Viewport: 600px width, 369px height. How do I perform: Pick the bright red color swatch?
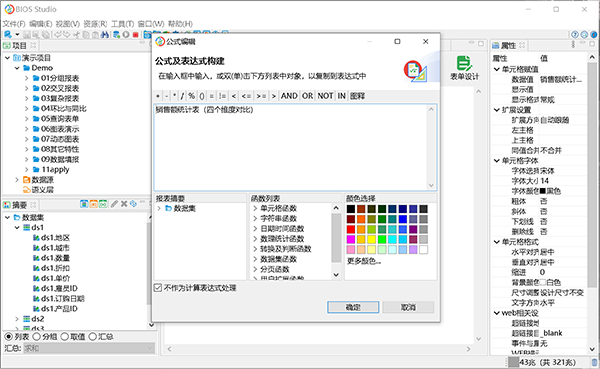tap(351, 229)
